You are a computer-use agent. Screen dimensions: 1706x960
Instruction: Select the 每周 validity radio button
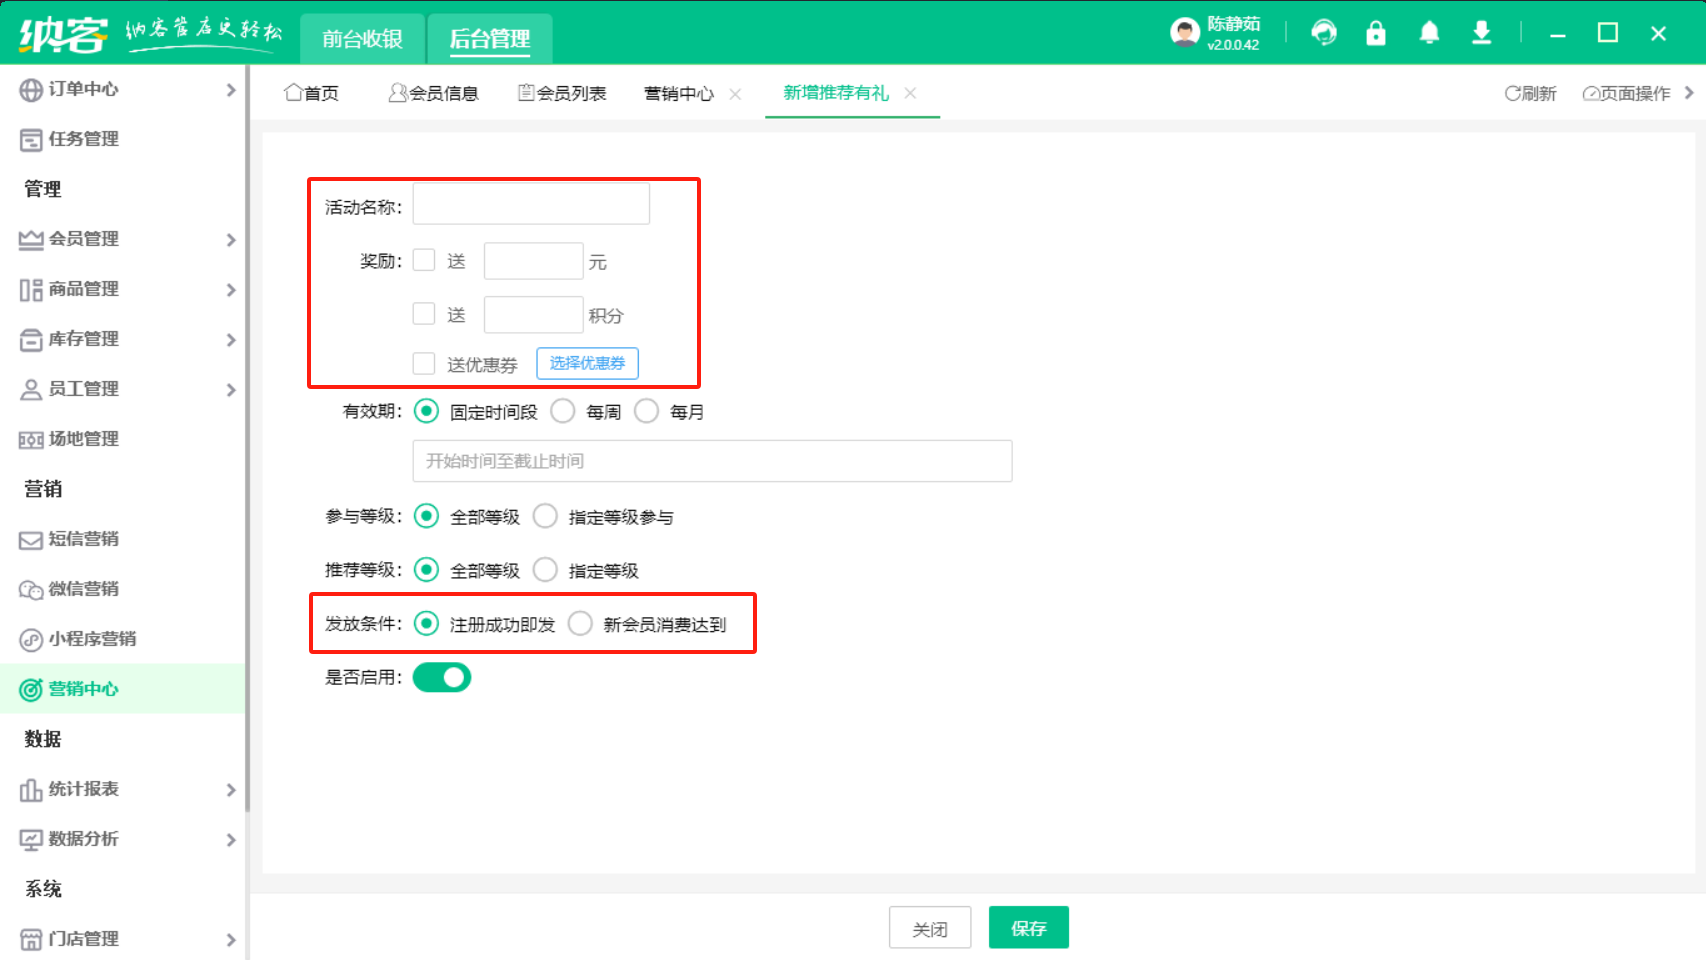pos(563,411)
